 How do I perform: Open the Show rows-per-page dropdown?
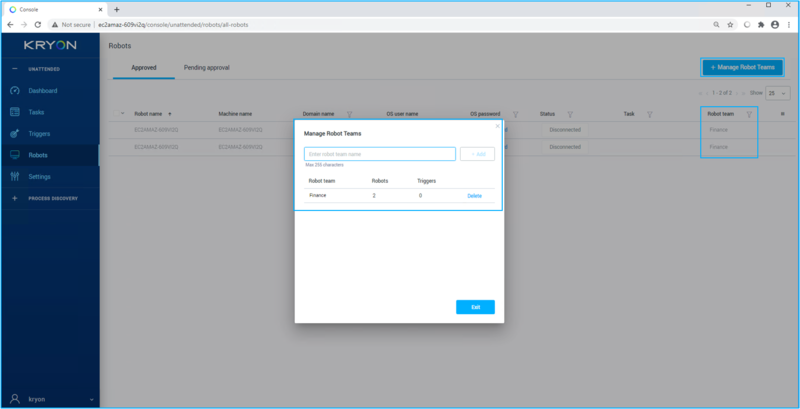777,92
